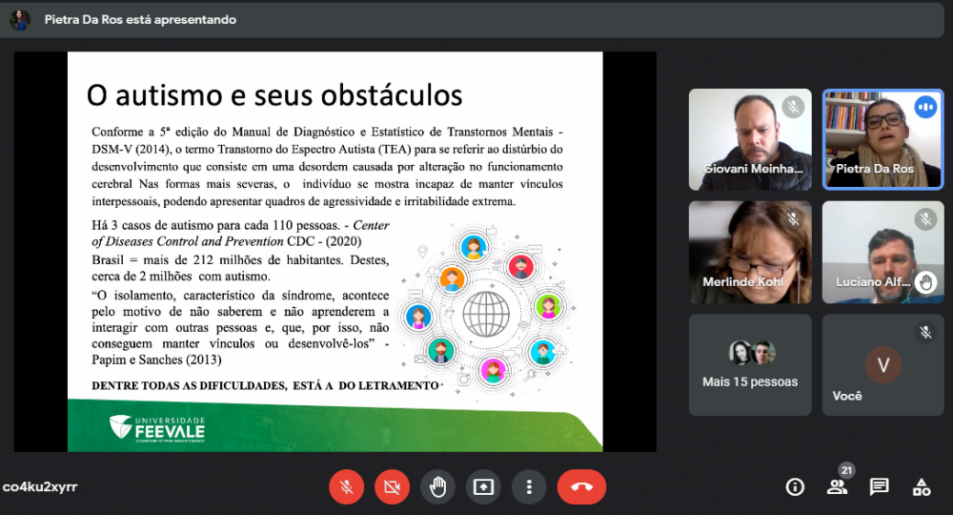Click the present screen button
Viewport: 953px width, 515px height.
point(483,487)
